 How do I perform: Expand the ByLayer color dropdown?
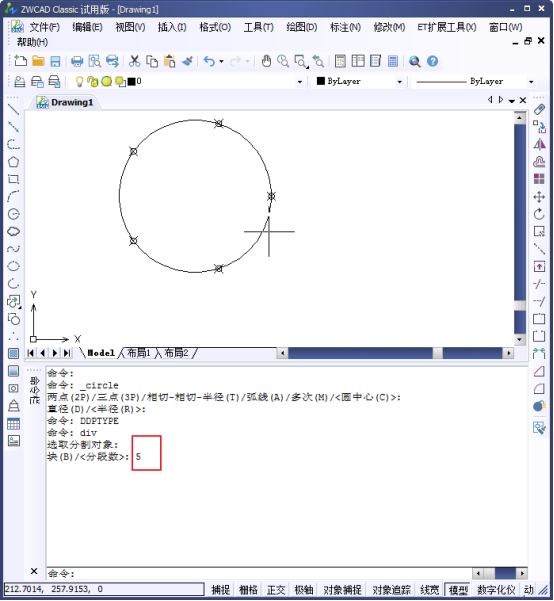(399, 82)
